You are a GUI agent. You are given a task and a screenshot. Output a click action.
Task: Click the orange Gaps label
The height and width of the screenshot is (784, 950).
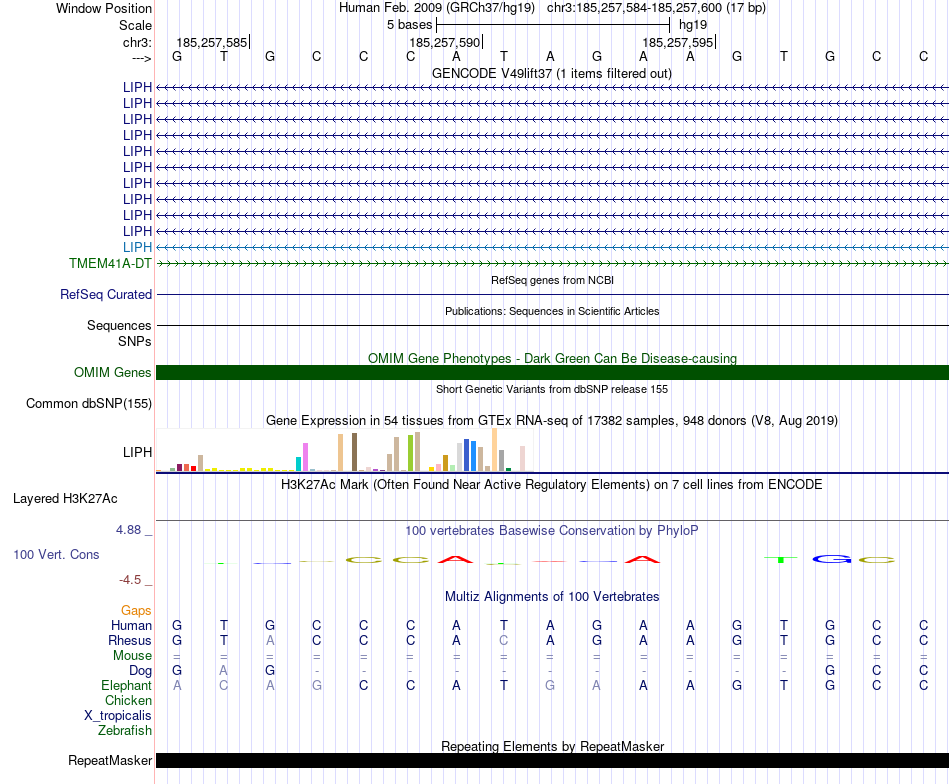136,610
